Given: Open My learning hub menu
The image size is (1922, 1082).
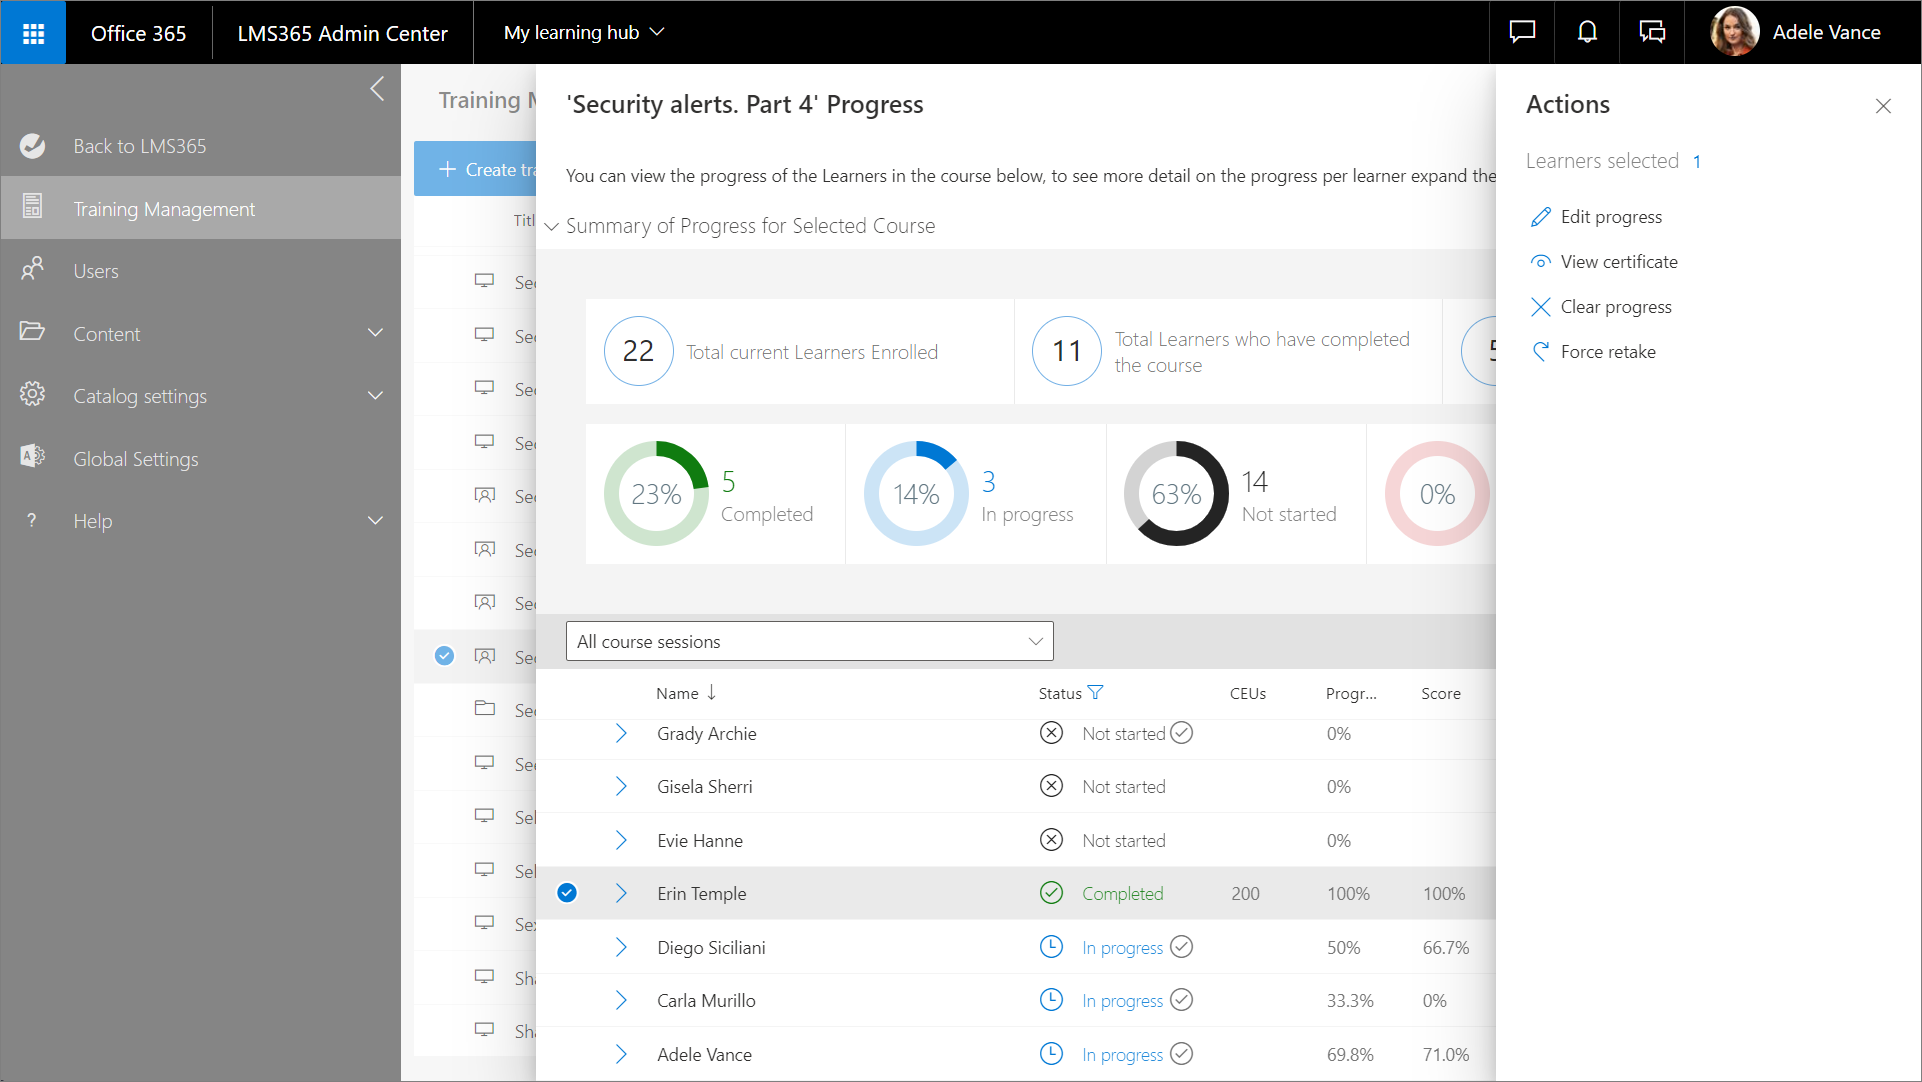Looking at the screenshot, I should 584,32.
